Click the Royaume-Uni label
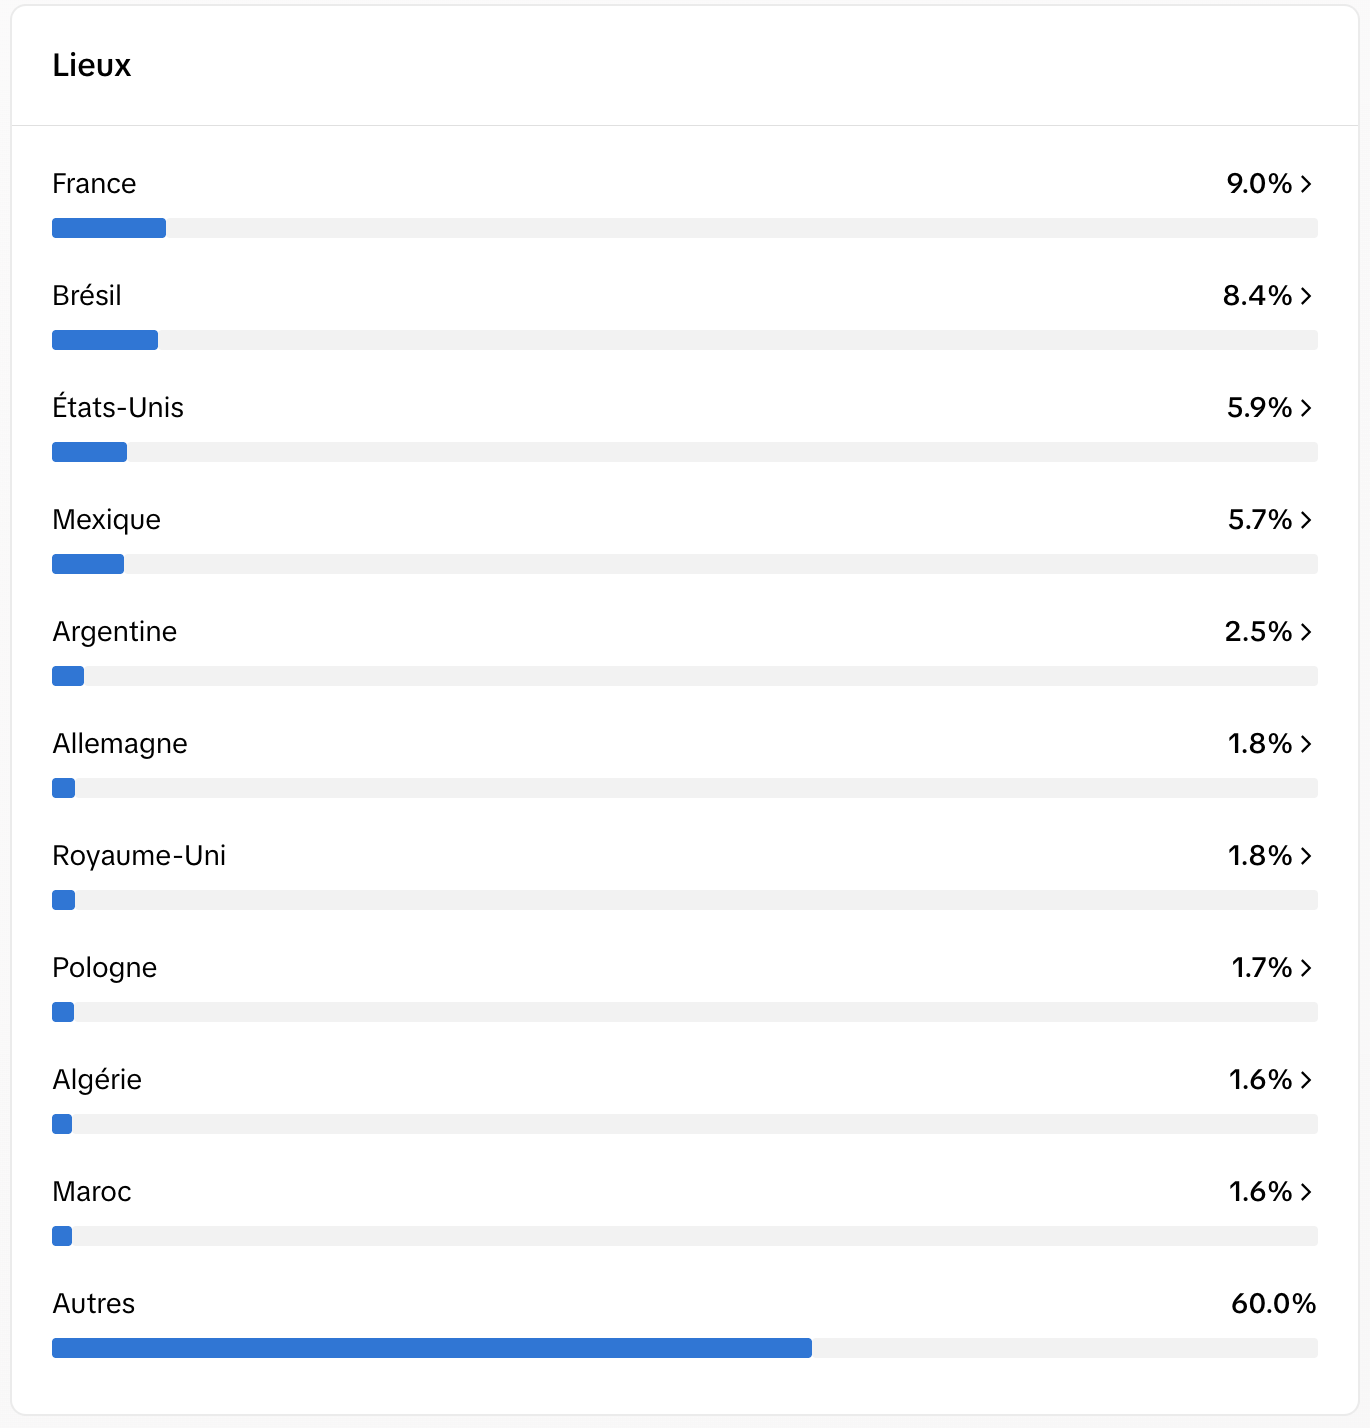 tap(139, 856)
